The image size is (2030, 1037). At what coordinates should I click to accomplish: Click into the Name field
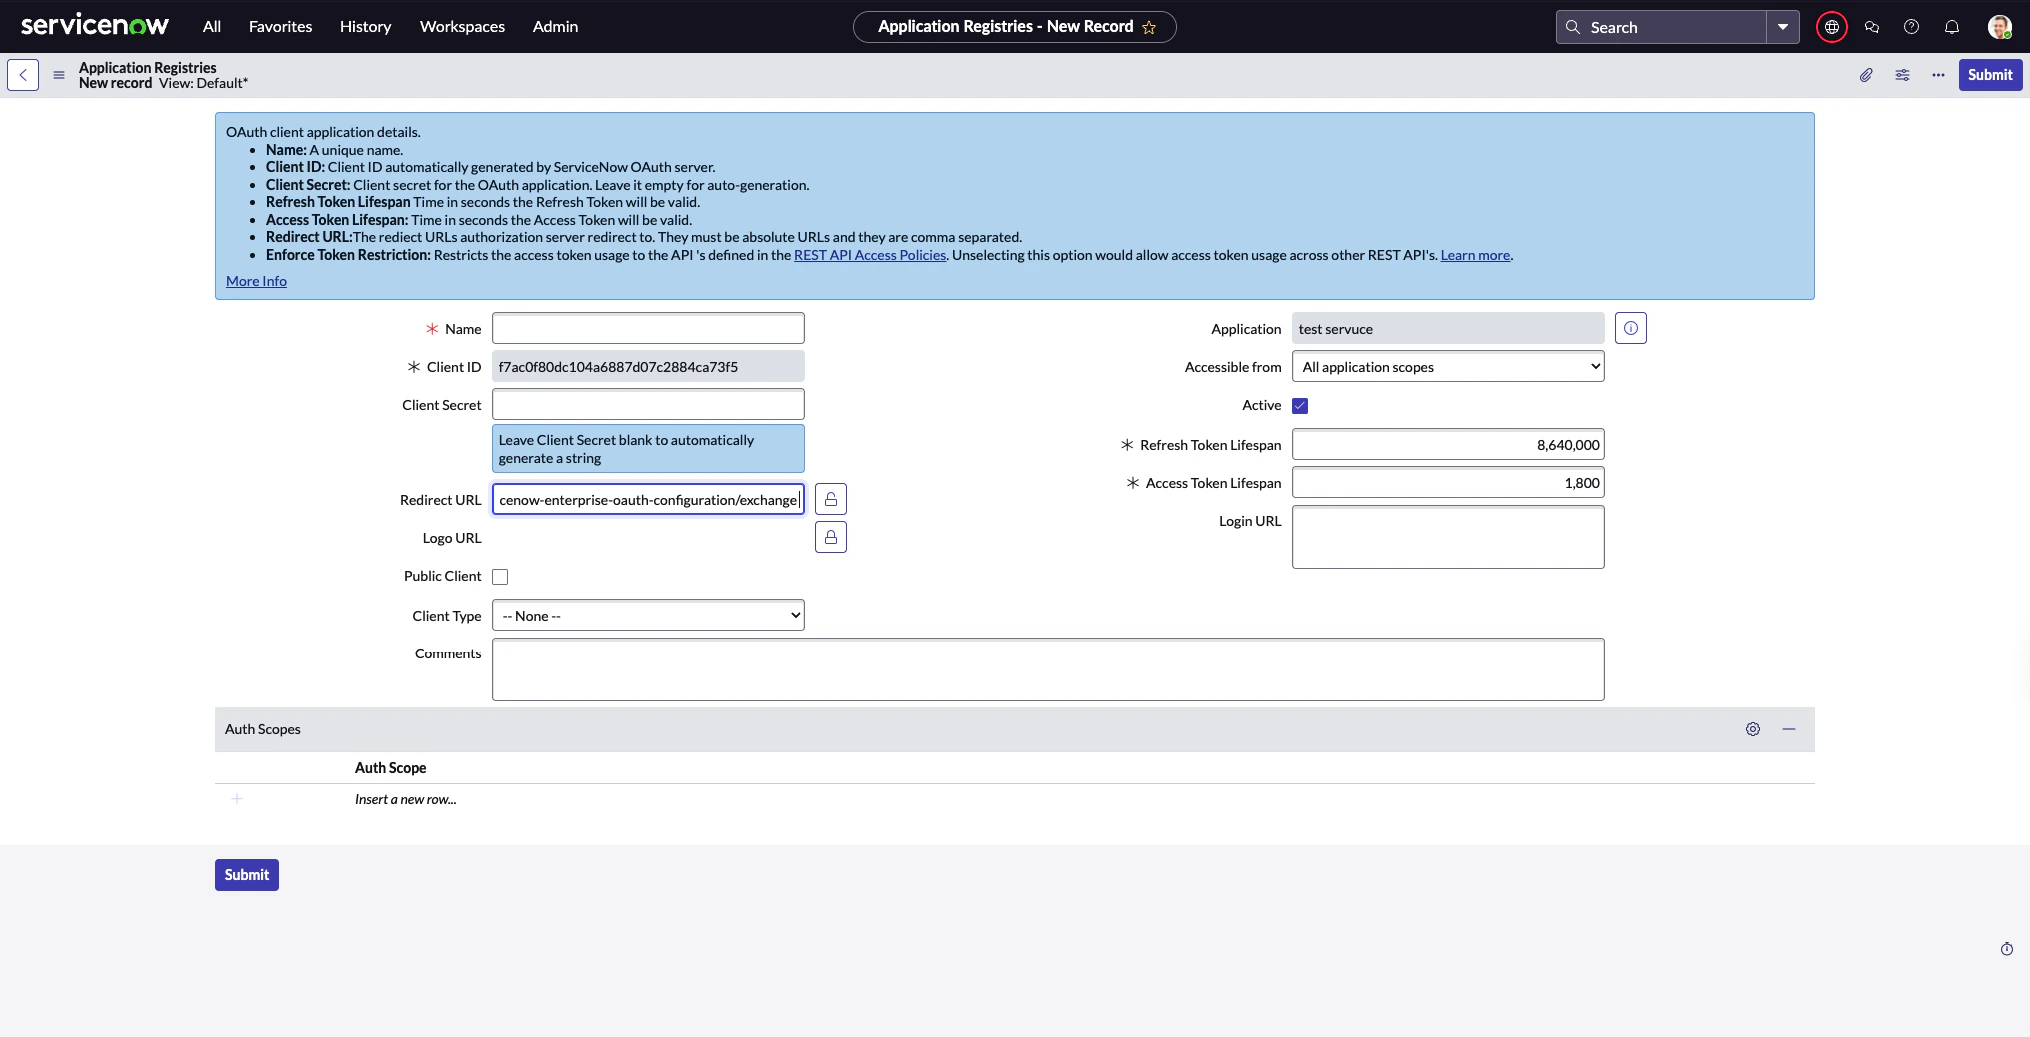(648, 328)
